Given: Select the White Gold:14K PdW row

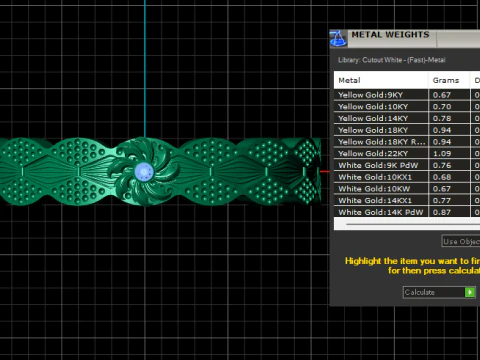Looking at the screenshot, I should point(407,212).
